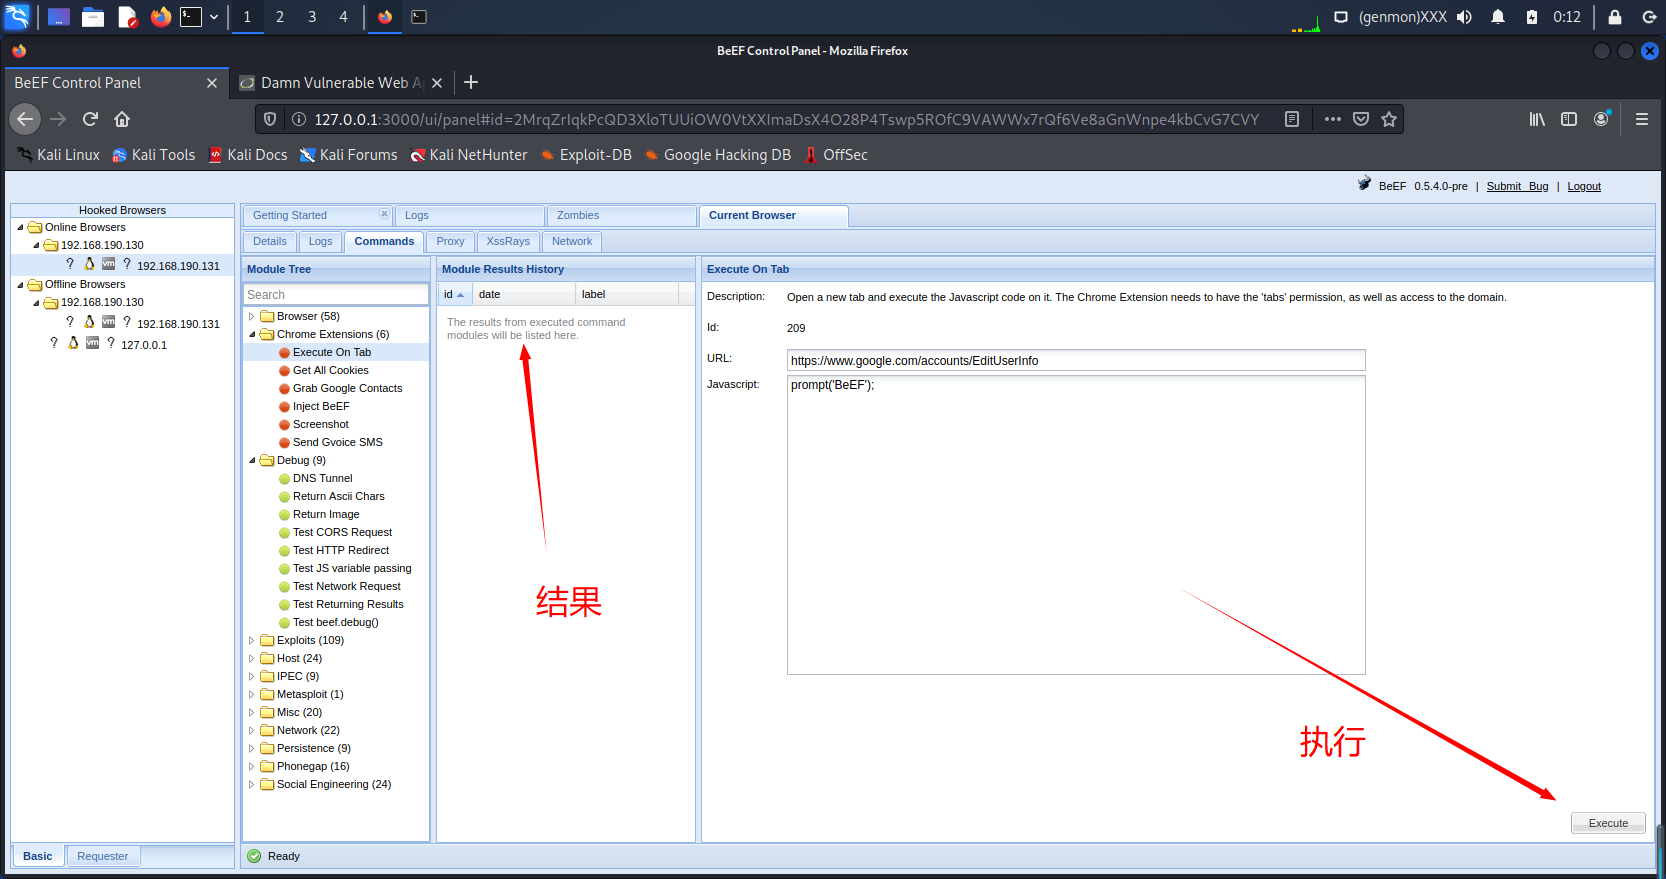Open Google Hacking DB bookmark
This screenshot has width=1666, height=879.
717,154
